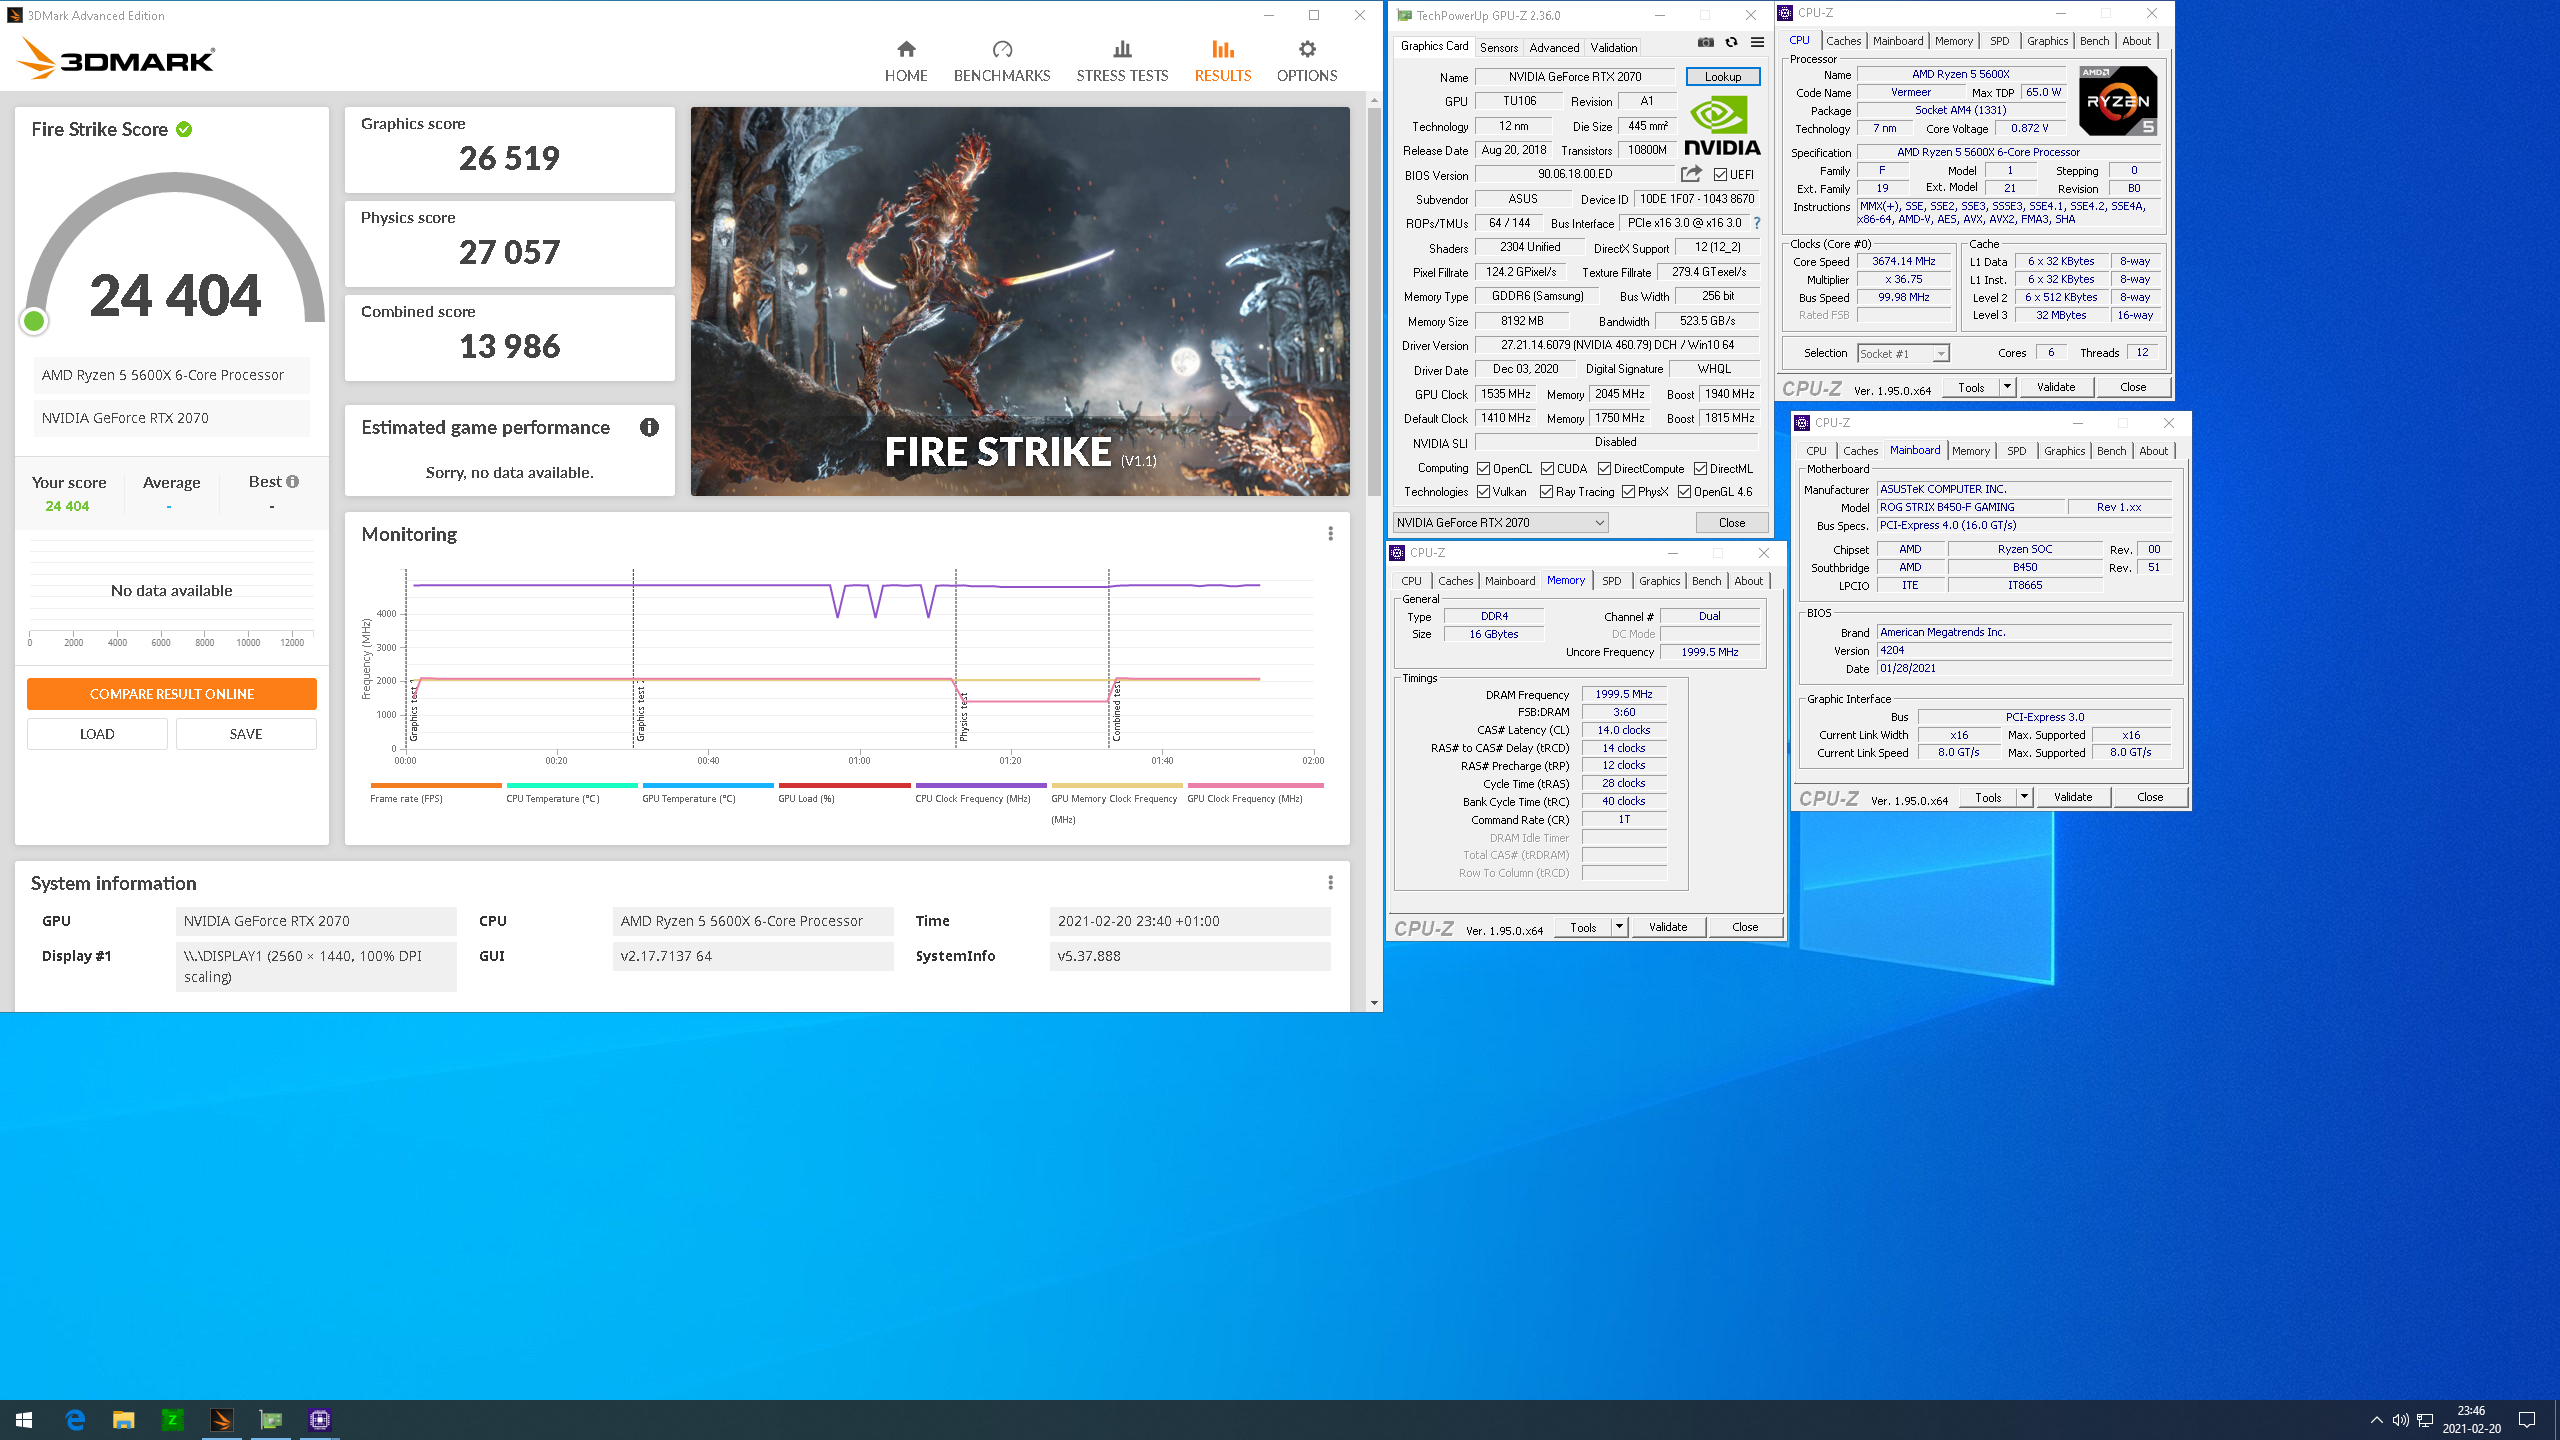This screenshot has width=2560, height=1440.
Task: Click the volume tray icon
Action: click(x=2400, y=1420)
